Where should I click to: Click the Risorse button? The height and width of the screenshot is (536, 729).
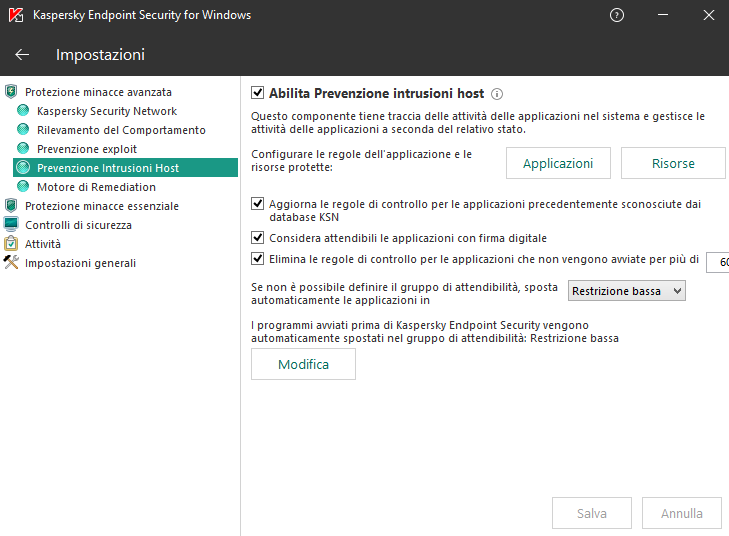(x=673, y=163)
